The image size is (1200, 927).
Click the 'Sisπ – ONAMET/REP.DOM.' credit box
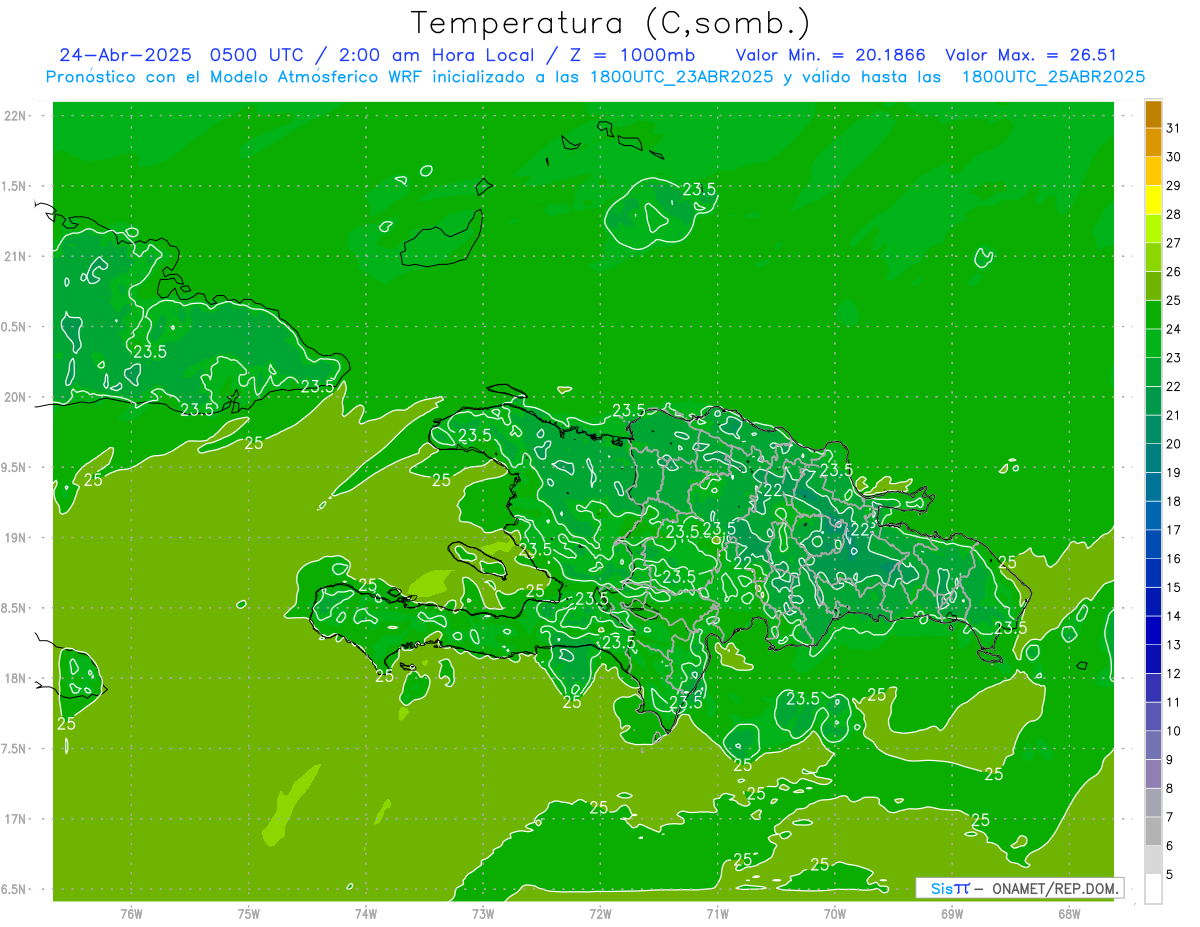pyautogui.click(x=1020, y=888)
